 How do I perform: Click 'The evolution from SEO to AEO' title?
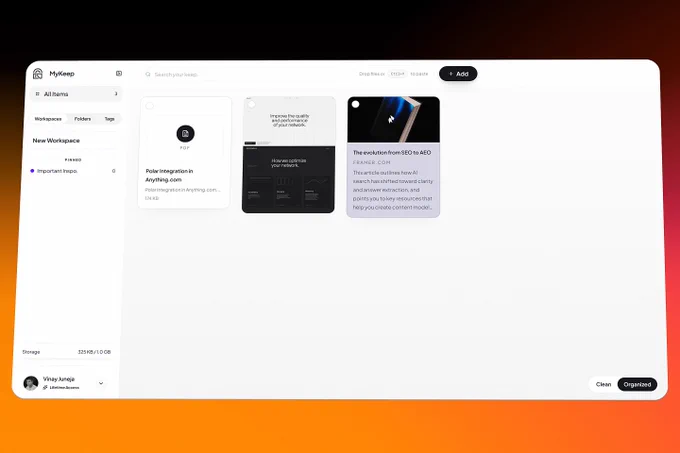point(392,153)
